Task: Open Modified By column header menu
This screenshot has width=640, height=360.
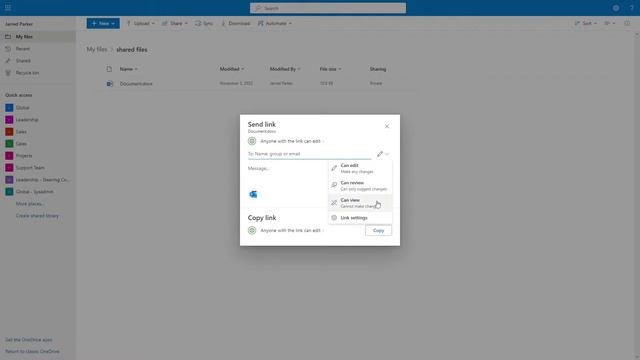Action: [x=285, y=69]
